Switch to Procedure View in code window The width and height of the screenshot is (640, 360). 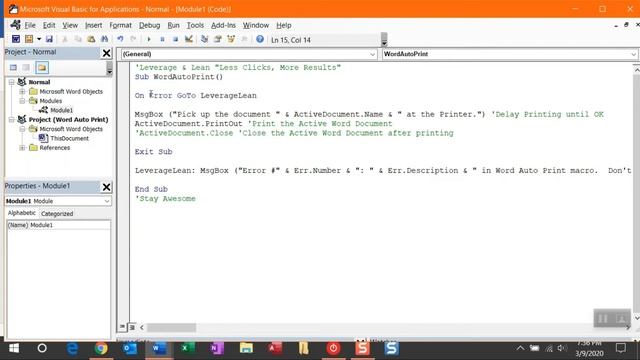(x=122, y=327)
